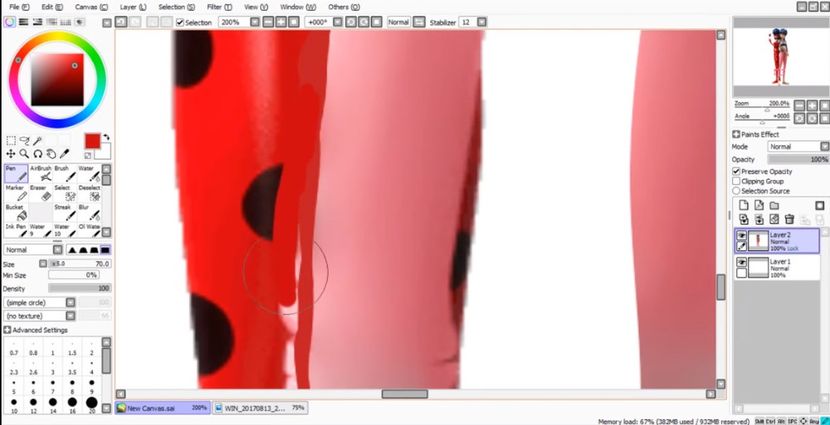Image resolution: width=830 pixels, height=425 pixels.
Task: Open the brush blend mode Normal dropdown
Action: 58,250
